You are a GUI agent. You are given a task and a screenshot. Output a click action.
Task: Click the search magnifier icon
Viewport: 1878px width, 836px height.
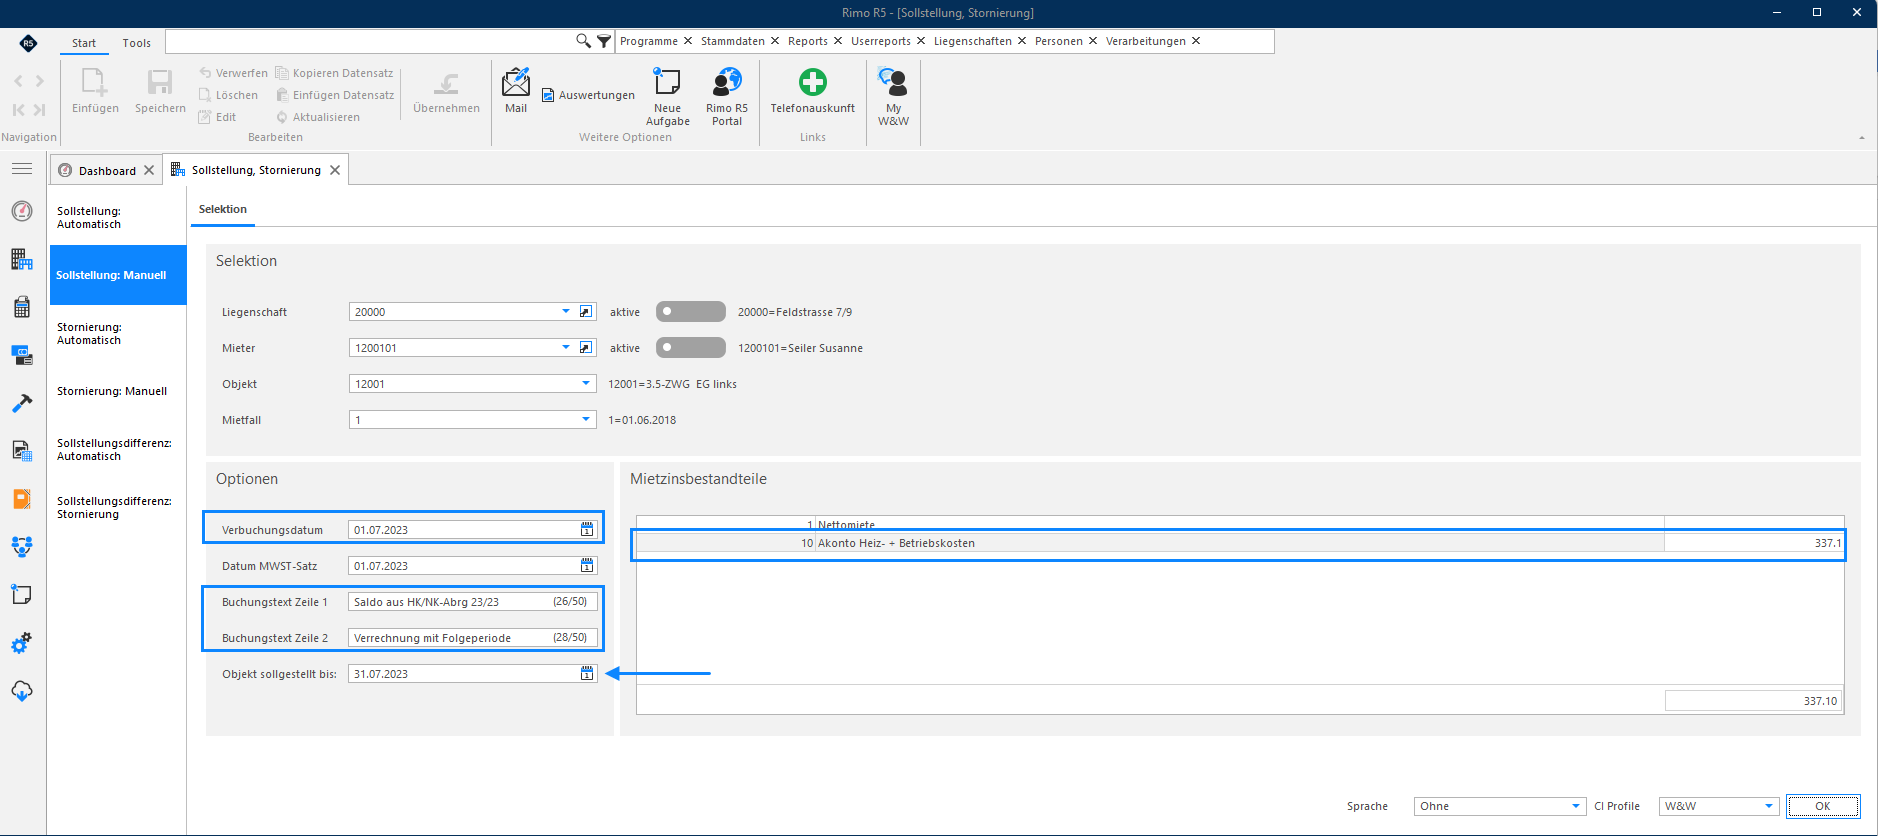coord(583,41)
